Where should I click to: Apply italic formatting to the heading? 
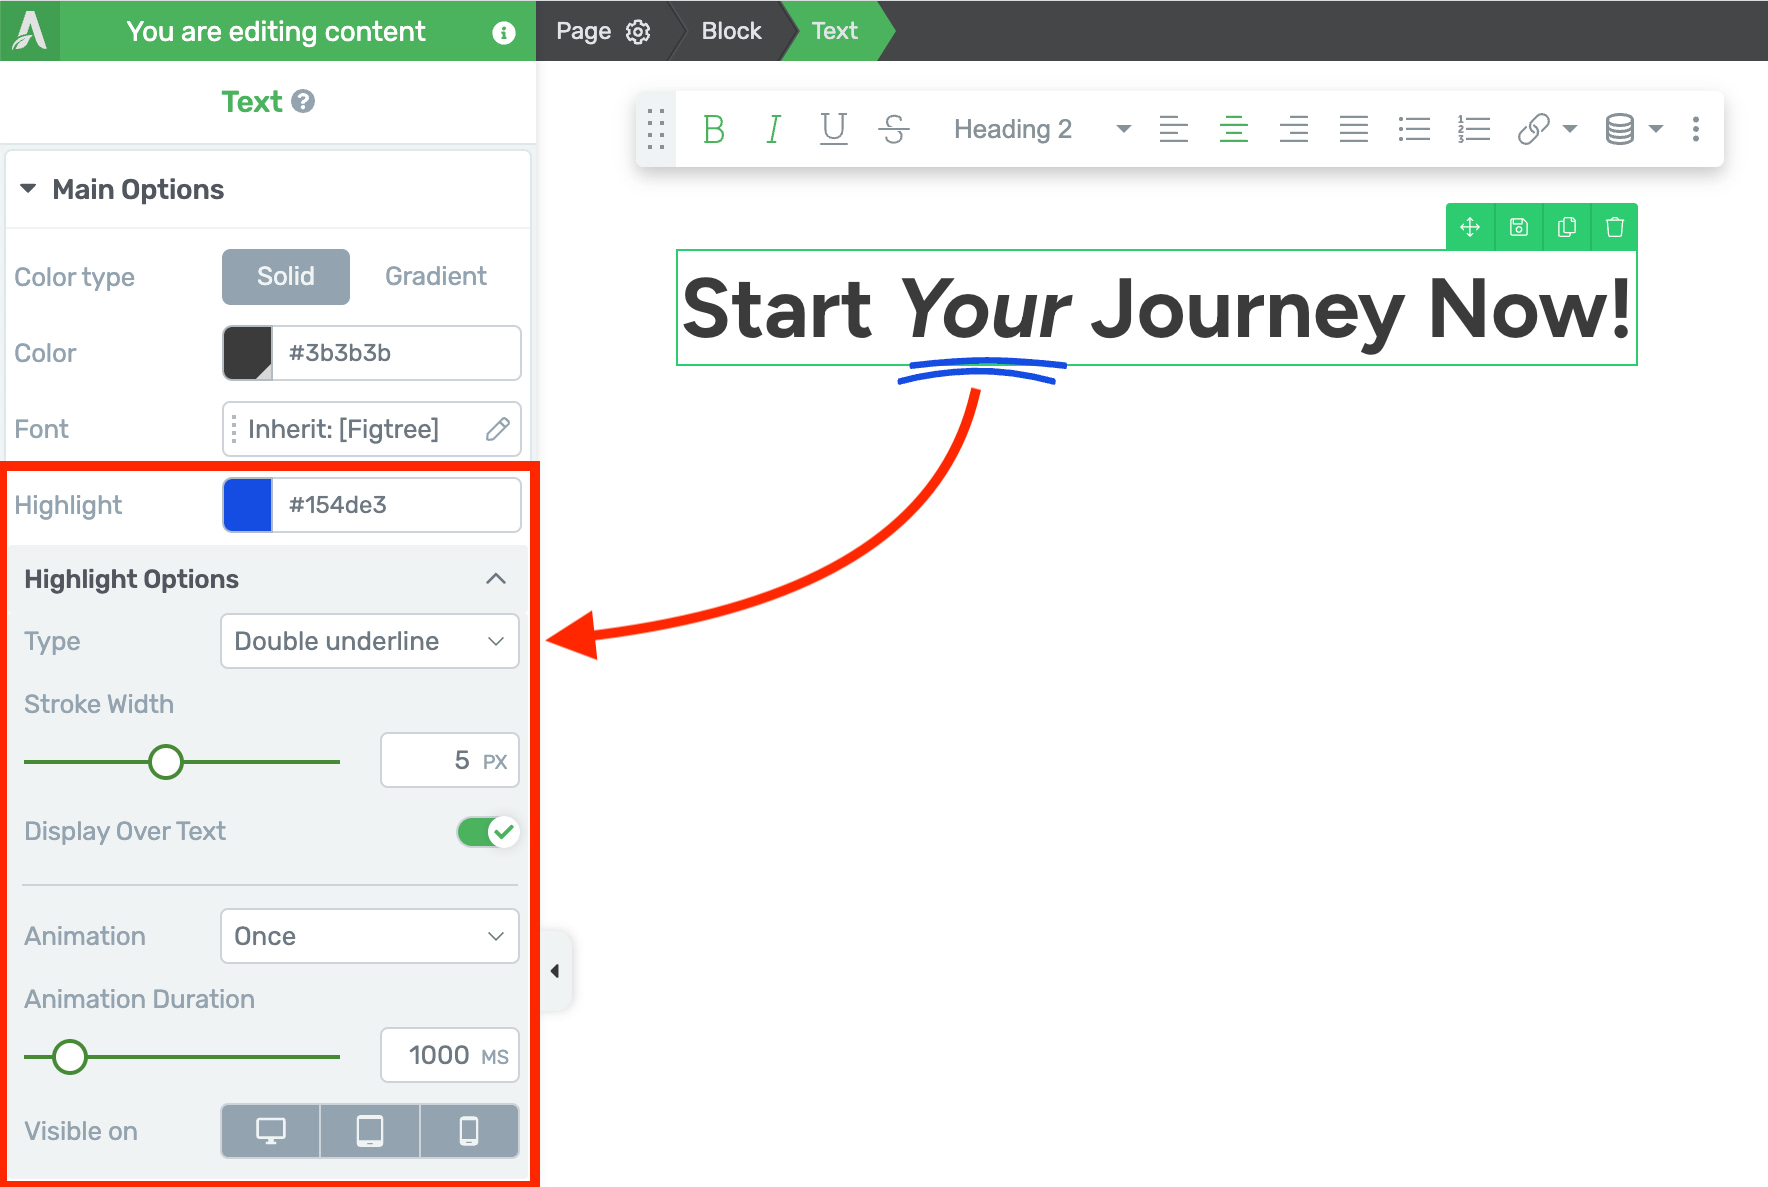pos(773,128)
